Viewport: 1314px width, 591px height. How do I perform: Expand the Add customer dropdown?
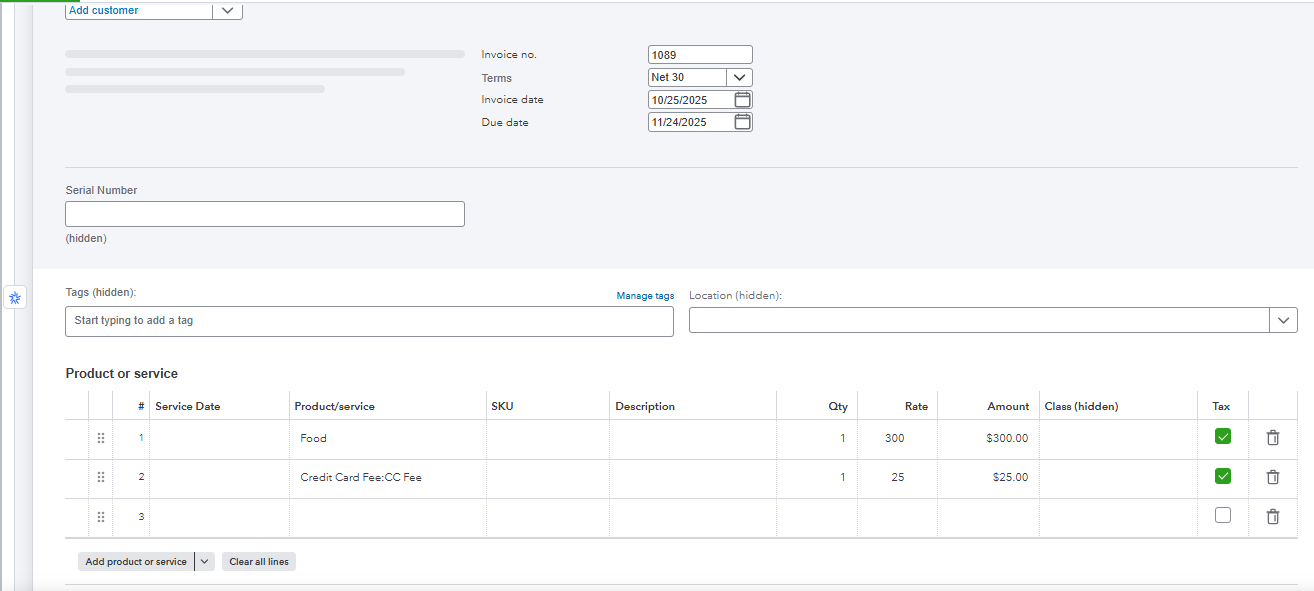(227, 10)
